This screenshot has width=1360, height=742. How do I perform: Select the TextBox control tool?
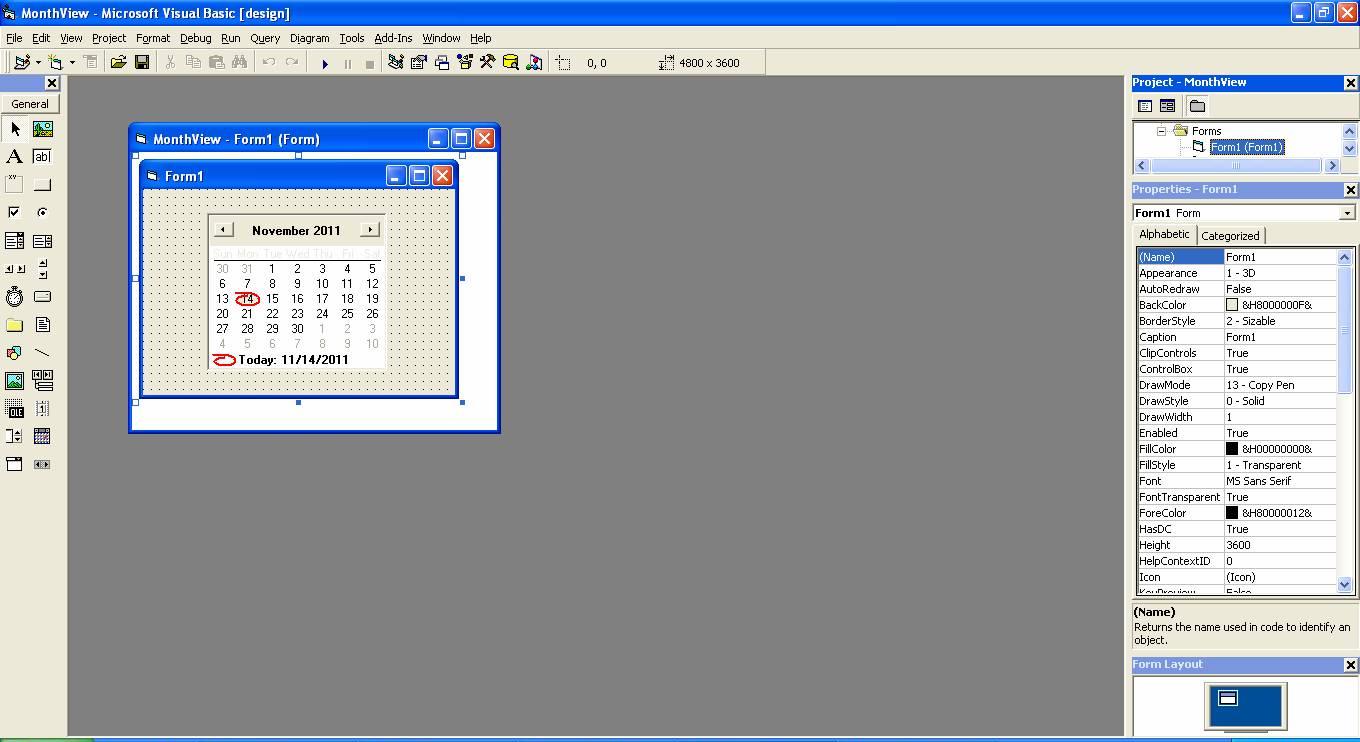[42, 157]
